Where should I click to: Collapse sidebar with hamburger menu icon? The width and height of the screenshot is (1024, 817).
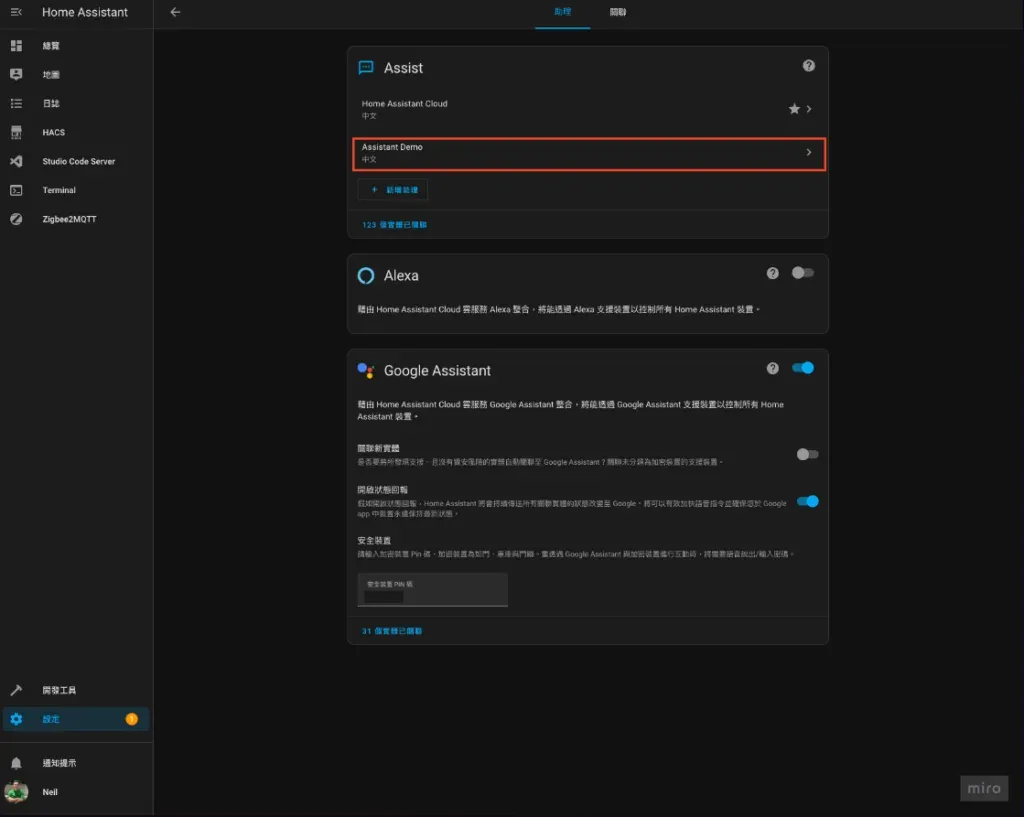16,12
